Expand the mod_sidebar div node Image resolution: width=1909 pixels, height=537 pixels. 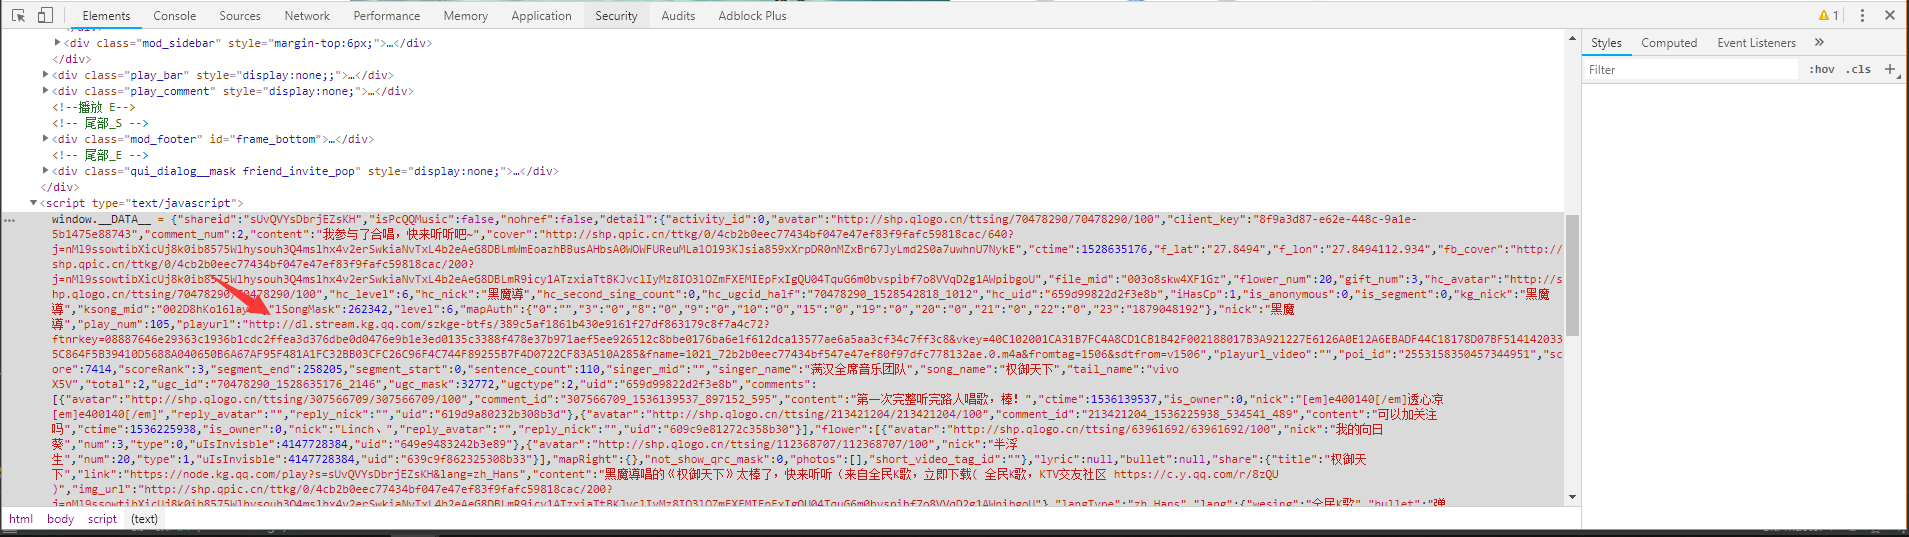click(57, 43)
